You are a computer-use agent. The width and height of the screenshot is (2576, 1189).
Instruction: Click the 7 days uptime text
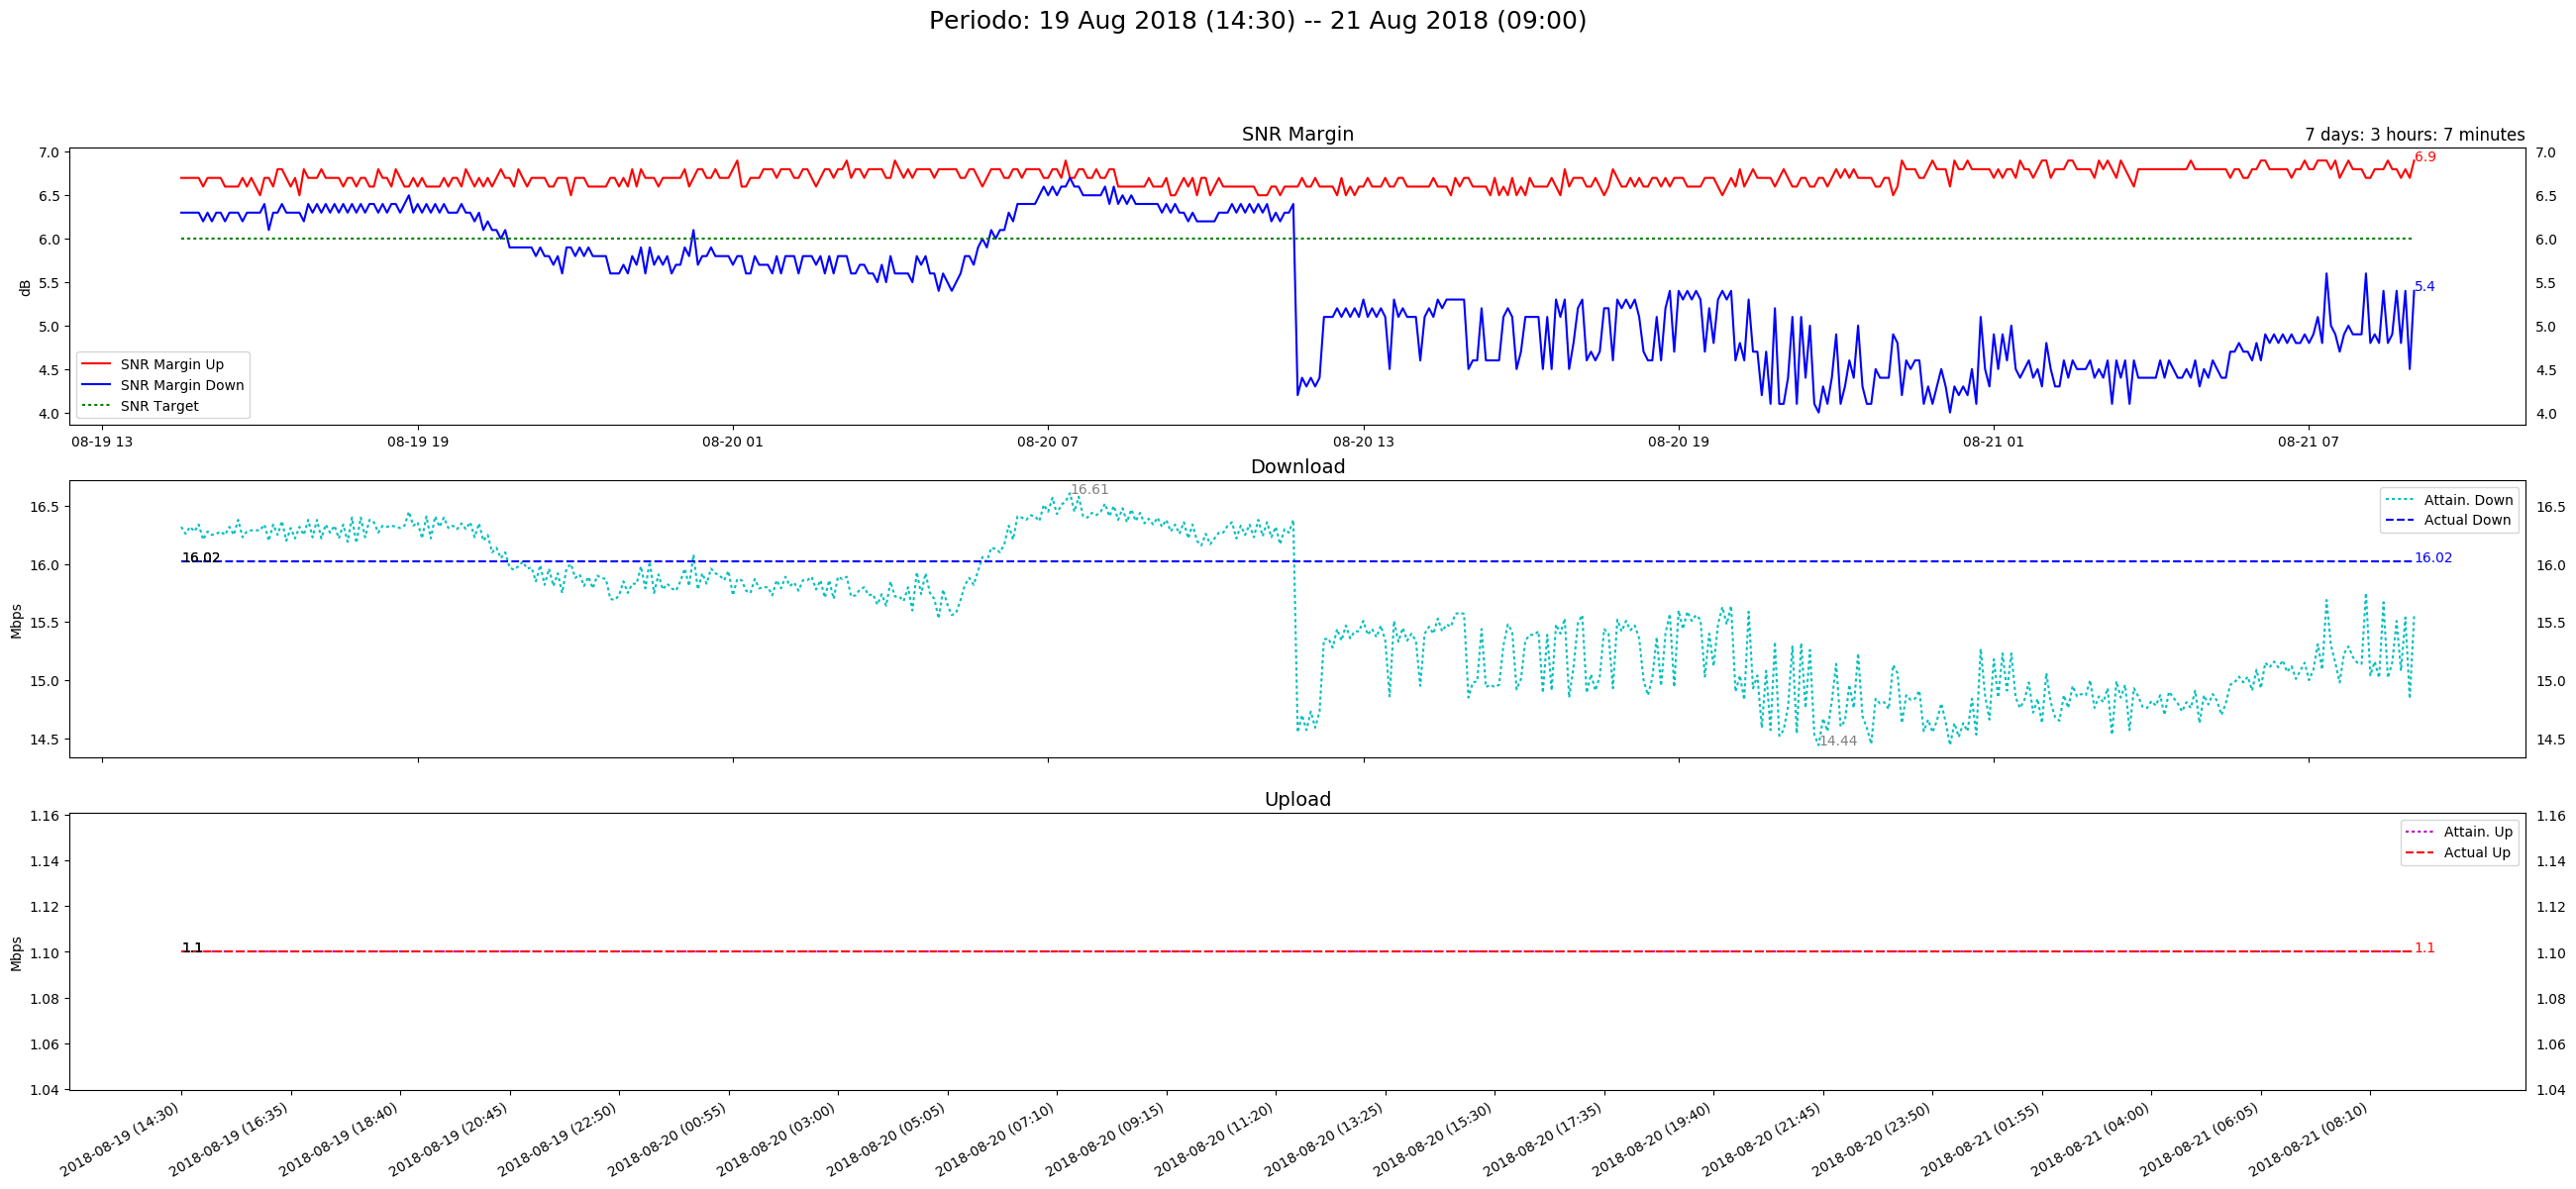(2414, 135)
